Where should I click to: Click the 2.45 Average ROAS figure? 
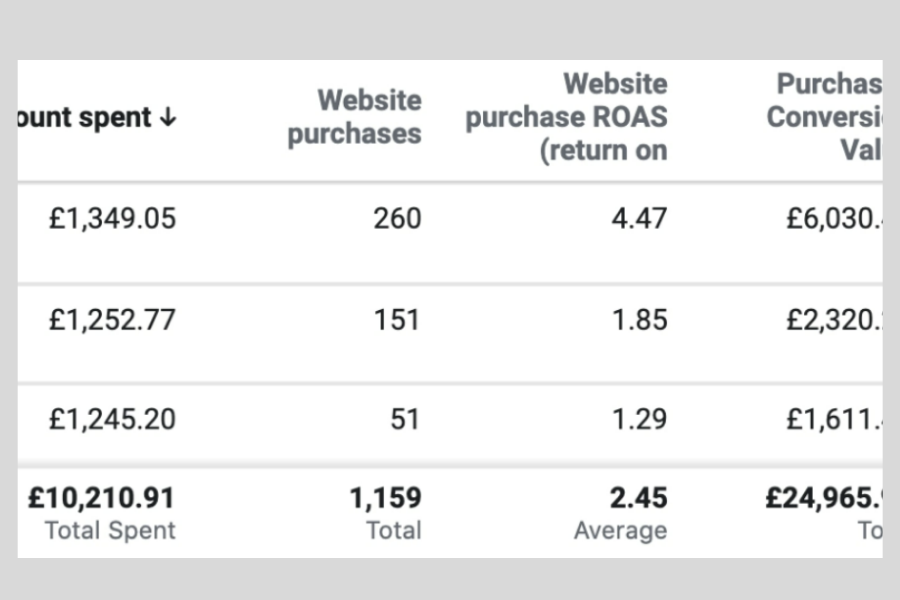pos(639,498)
